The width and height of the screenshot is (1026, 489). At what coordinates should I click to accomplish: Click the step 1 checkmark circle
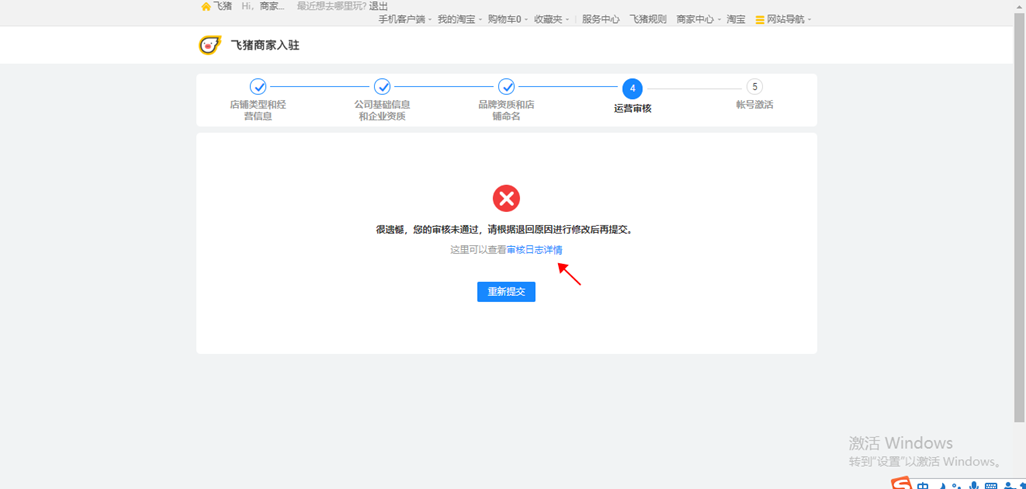tap(258, 86)
